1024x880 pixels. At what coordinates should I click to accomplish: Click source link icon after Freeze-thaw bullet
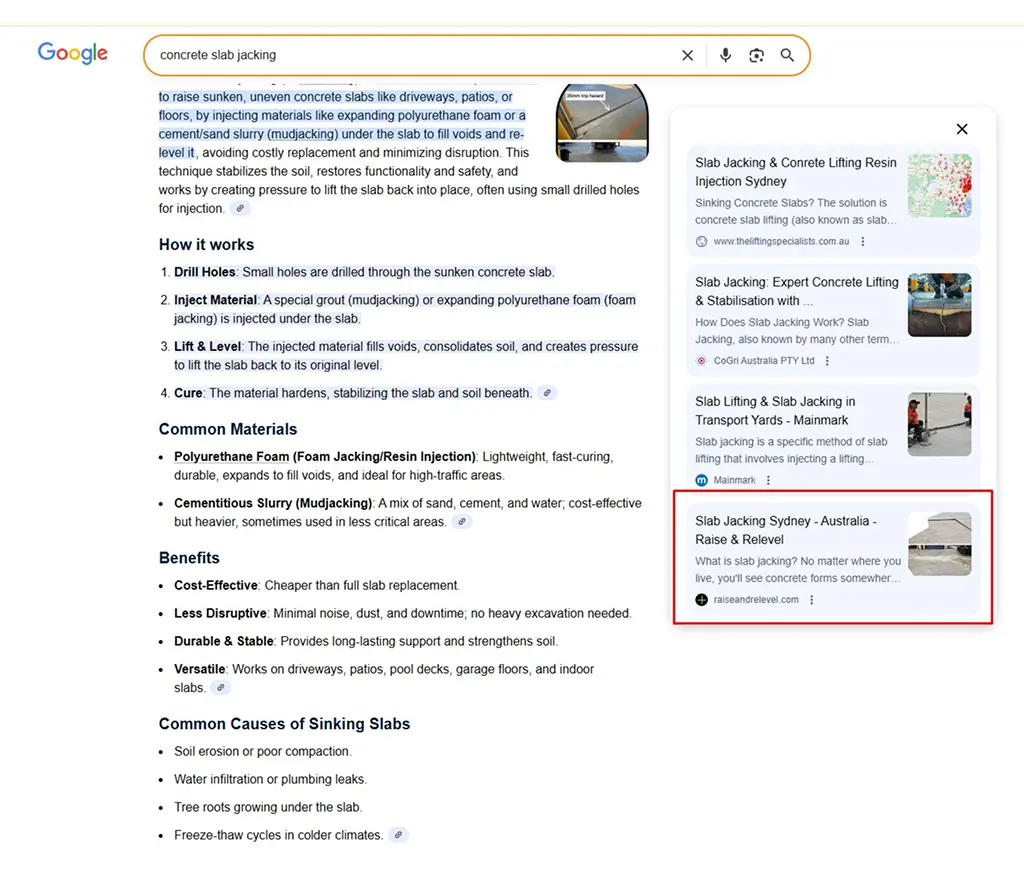[x=398, y=835]
